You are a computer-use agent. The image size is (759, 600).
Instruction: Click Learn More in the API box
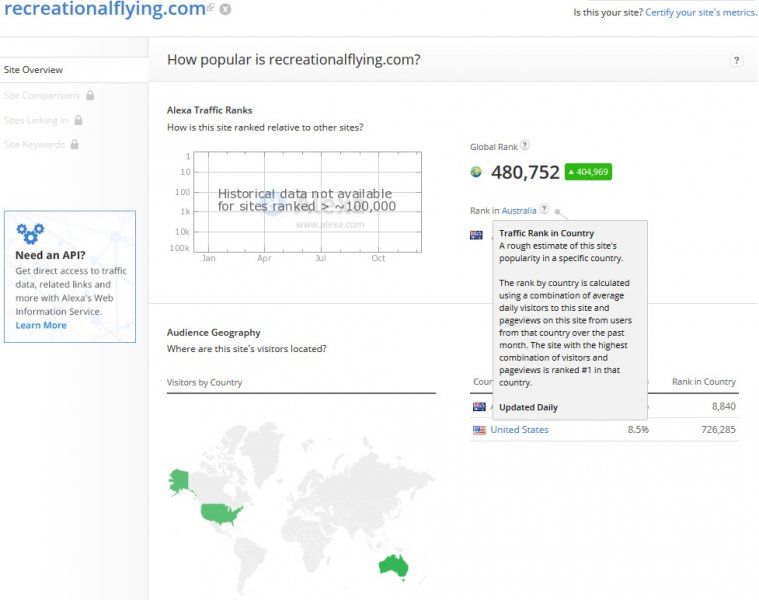(41, 325)
